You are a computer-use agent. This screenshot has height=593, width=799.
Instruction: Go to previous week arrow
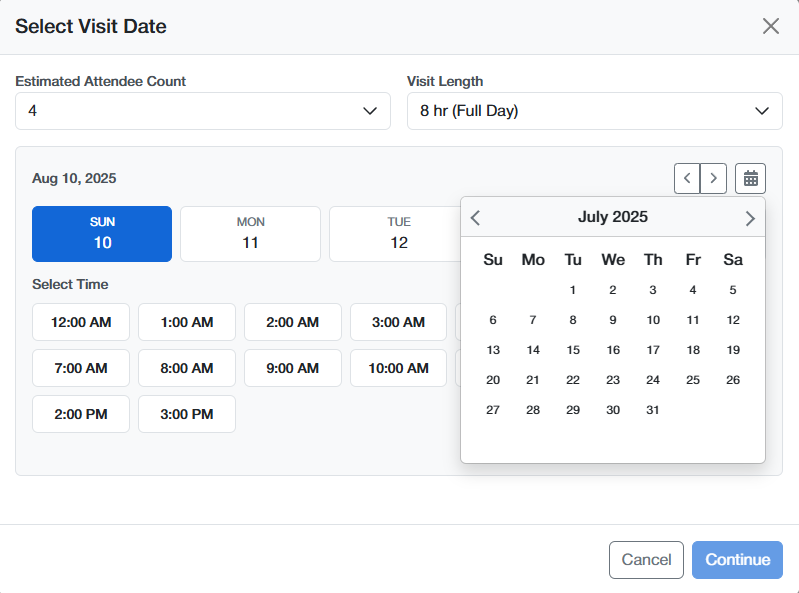[x=687, y=179]
